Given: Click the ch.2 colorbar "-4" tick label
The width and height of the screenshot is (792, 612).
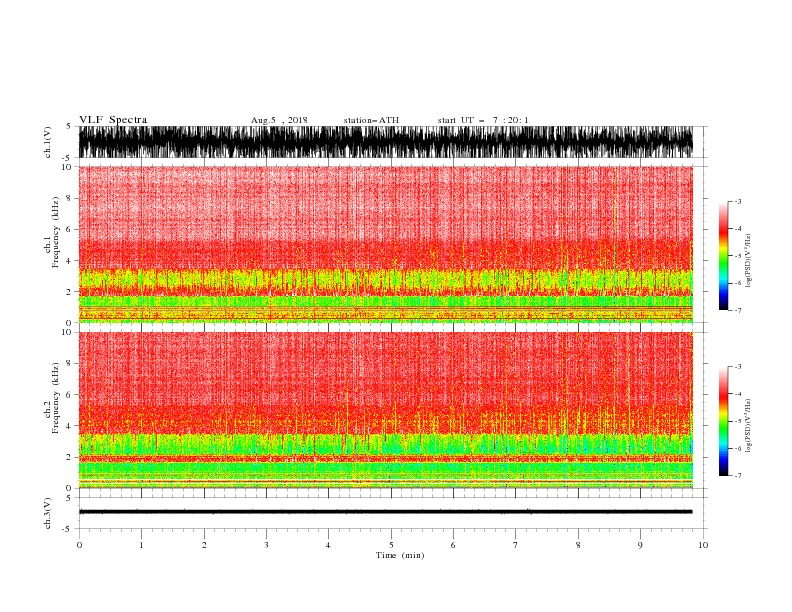Looking at the screenshot, I should [x=738, y=394].
